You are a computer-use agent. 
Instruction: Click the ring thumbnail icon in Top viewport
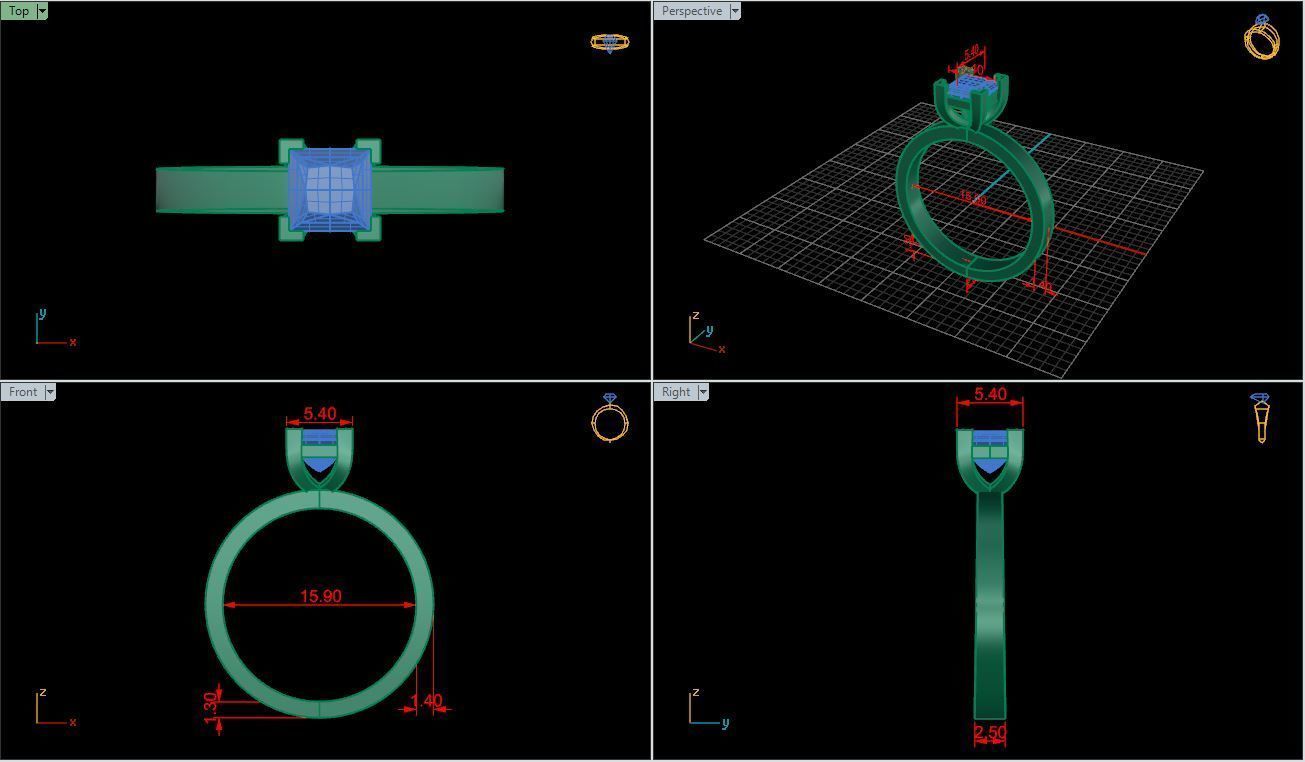(610, 42)
